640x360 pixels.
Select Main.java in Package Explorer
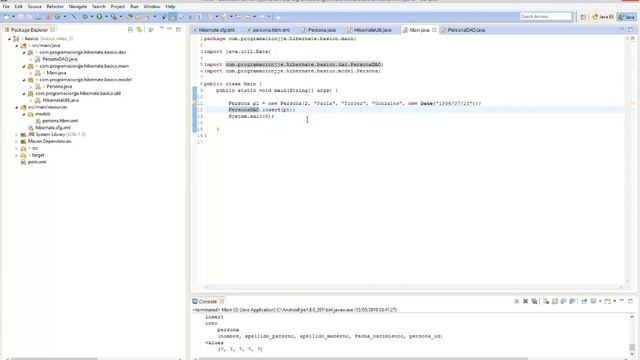point(56,73)
